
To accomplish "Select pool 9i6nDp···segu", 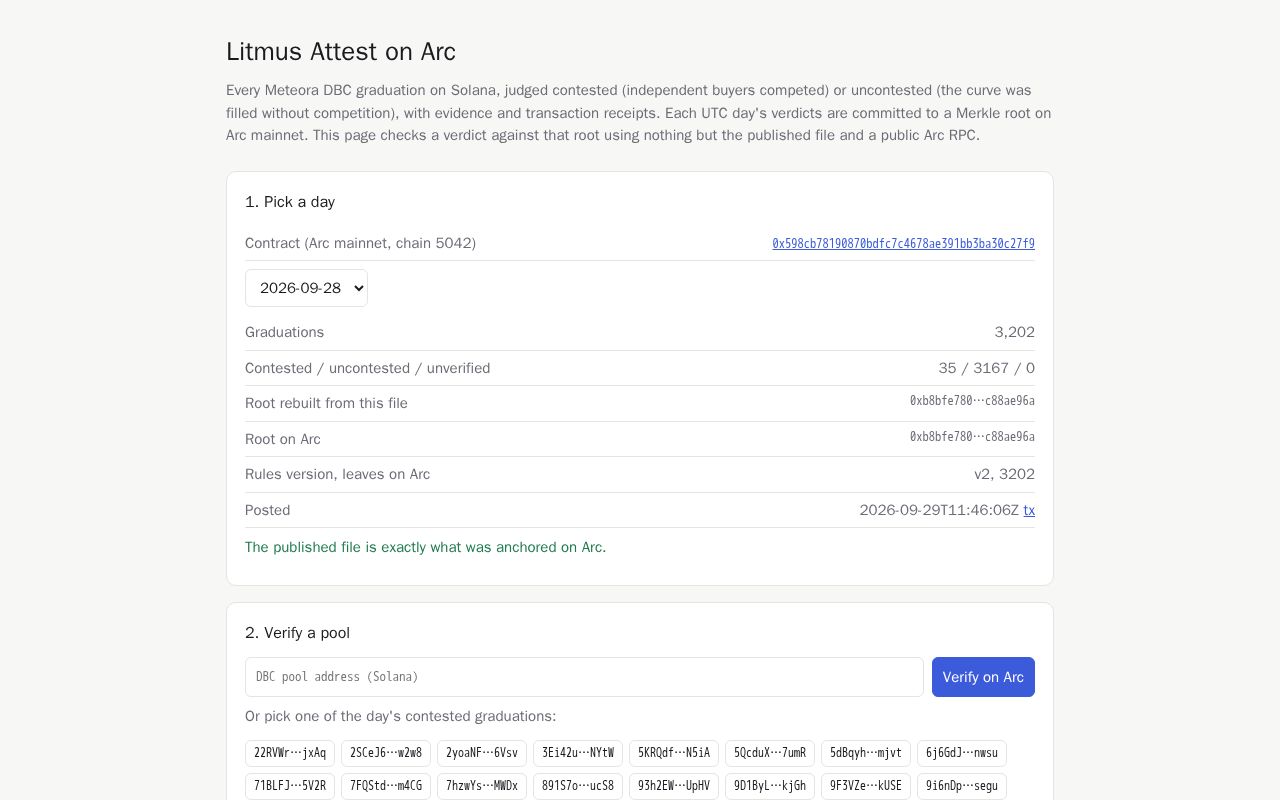I will coord(962,786).
